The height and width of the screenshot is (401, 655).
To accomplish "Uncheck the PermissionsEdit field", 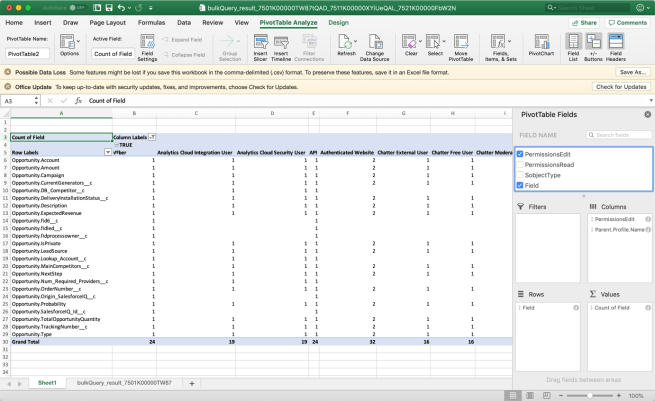I will click(520, 155).
